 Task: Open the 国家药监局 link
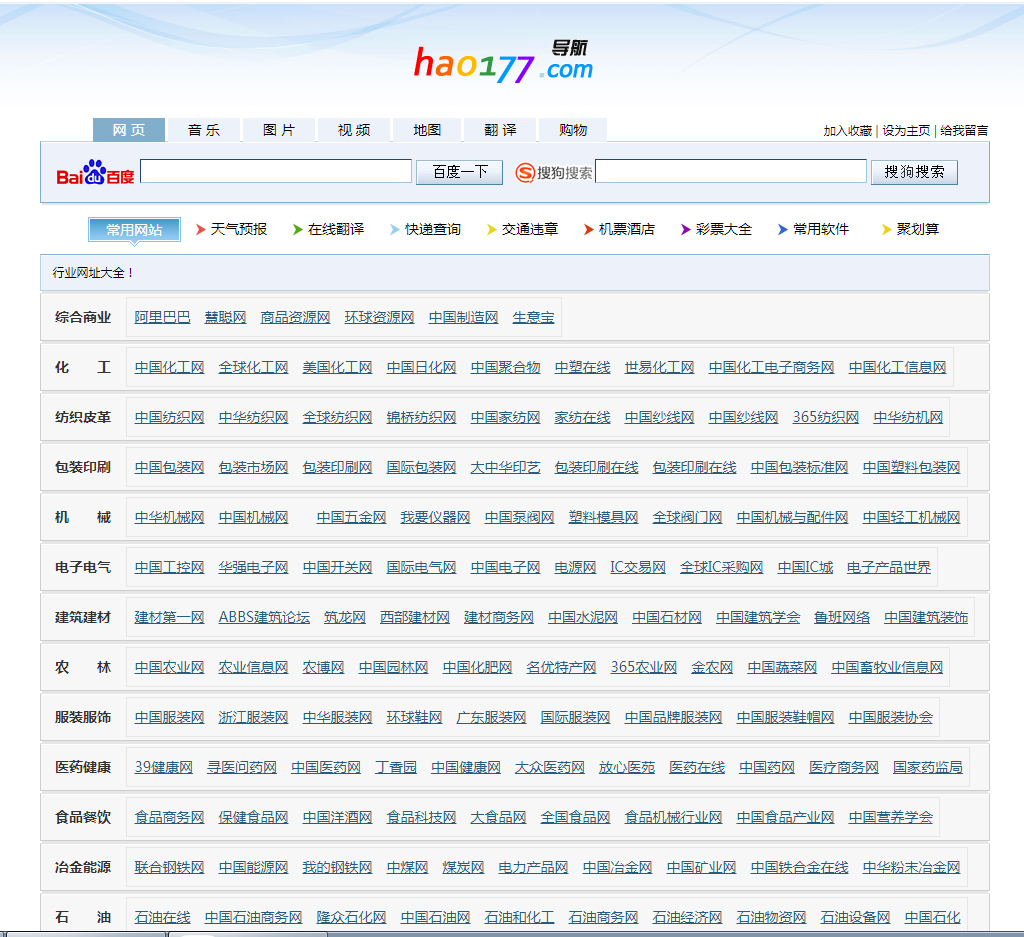927,767
